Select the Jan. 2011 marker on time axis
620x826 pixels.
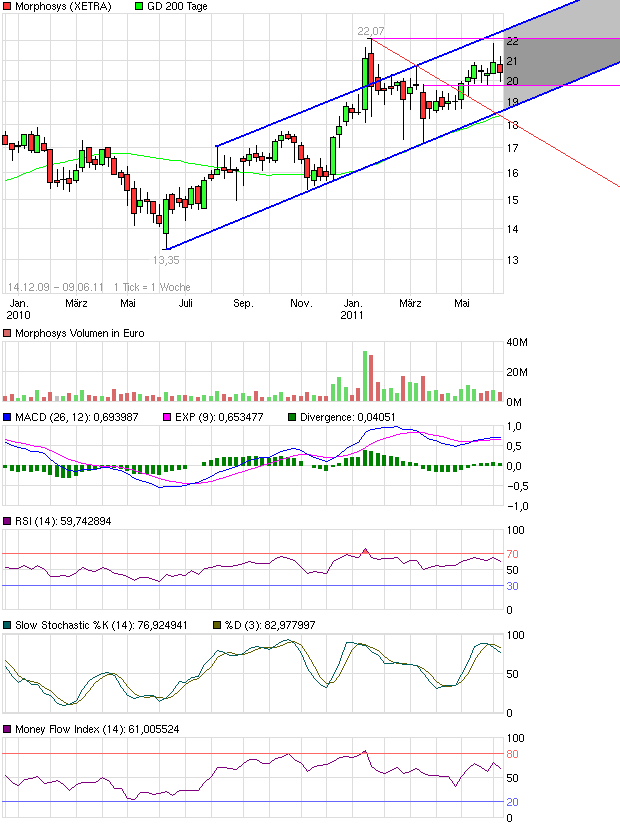tap(353, 307)
